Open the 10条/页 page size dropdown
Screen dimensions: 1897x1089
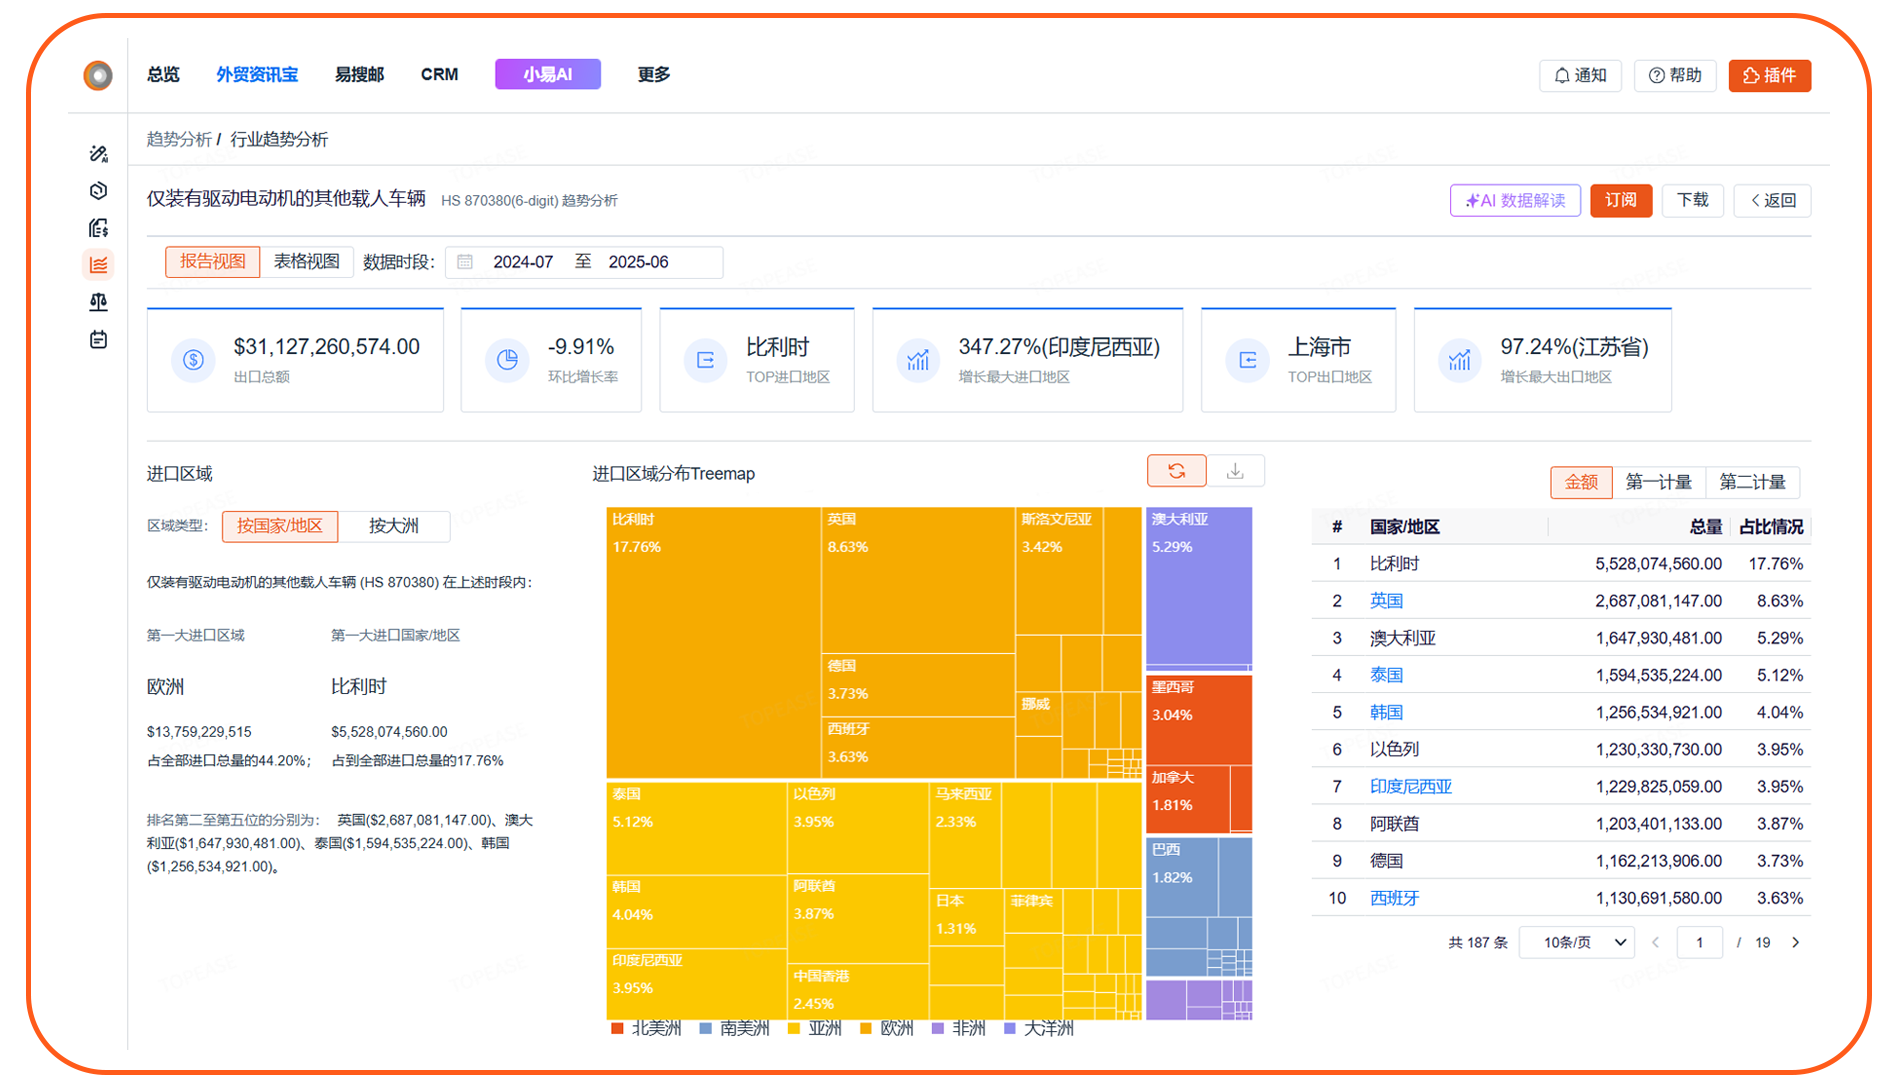click(1576, 943)
